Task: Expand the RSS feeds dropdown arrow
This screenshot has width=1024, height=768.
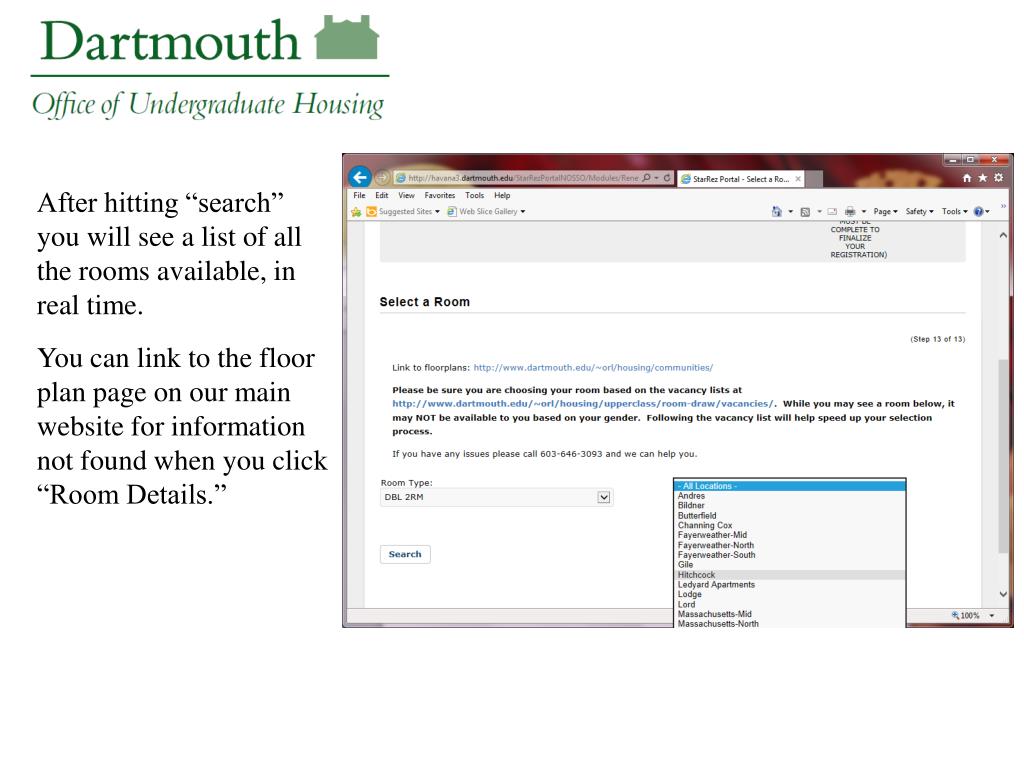Action: 819,212
